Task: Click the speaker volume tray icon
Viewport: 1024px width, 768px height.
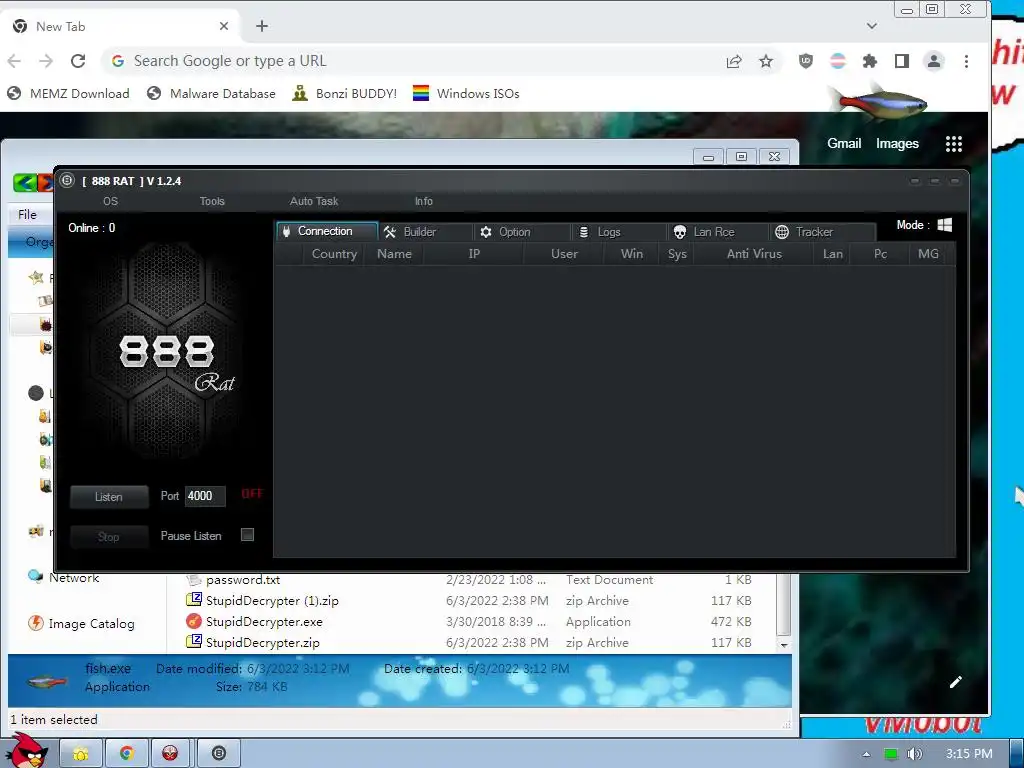Action: tap(915, 754)
